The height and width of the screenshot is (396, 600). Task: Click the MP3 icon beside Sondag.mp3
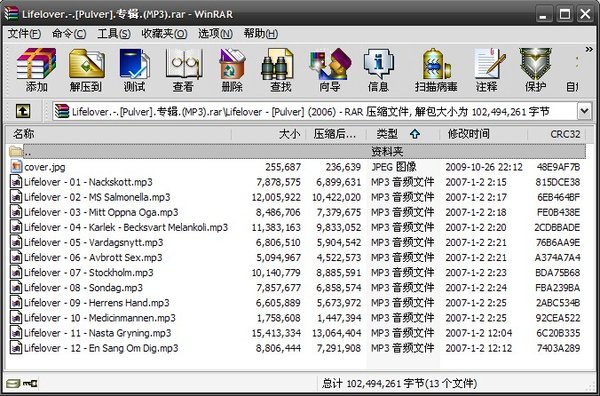(x=16, y=288)
